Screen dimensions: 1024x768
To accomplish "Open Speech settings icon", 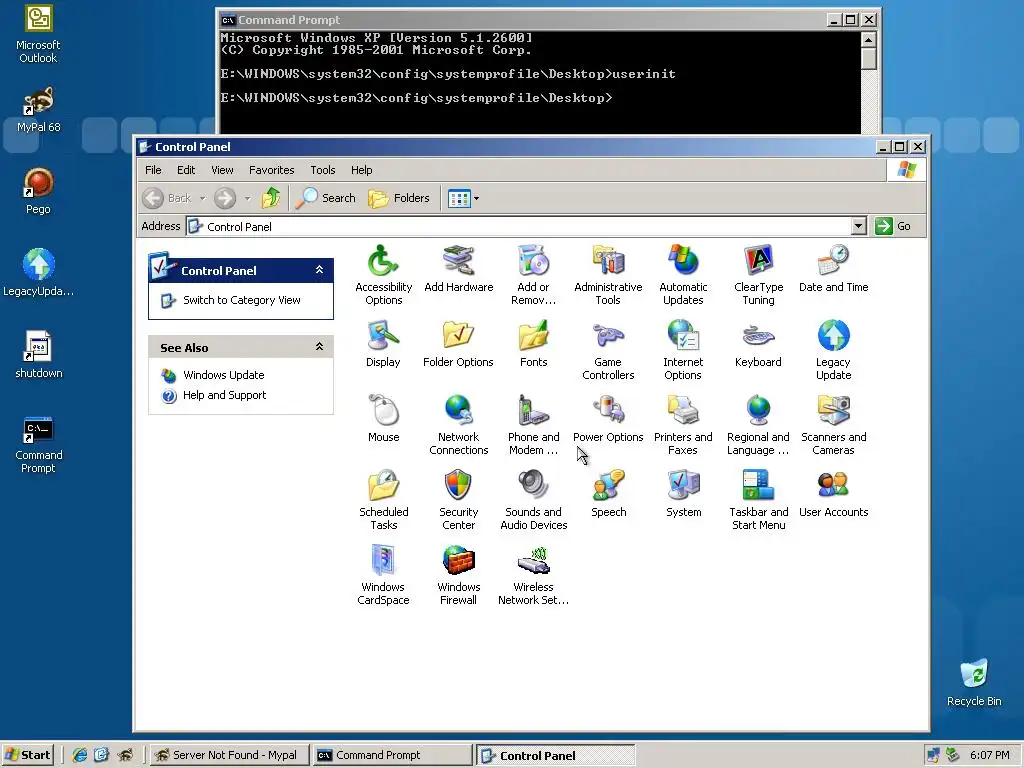I will click(x=608, y=493).
